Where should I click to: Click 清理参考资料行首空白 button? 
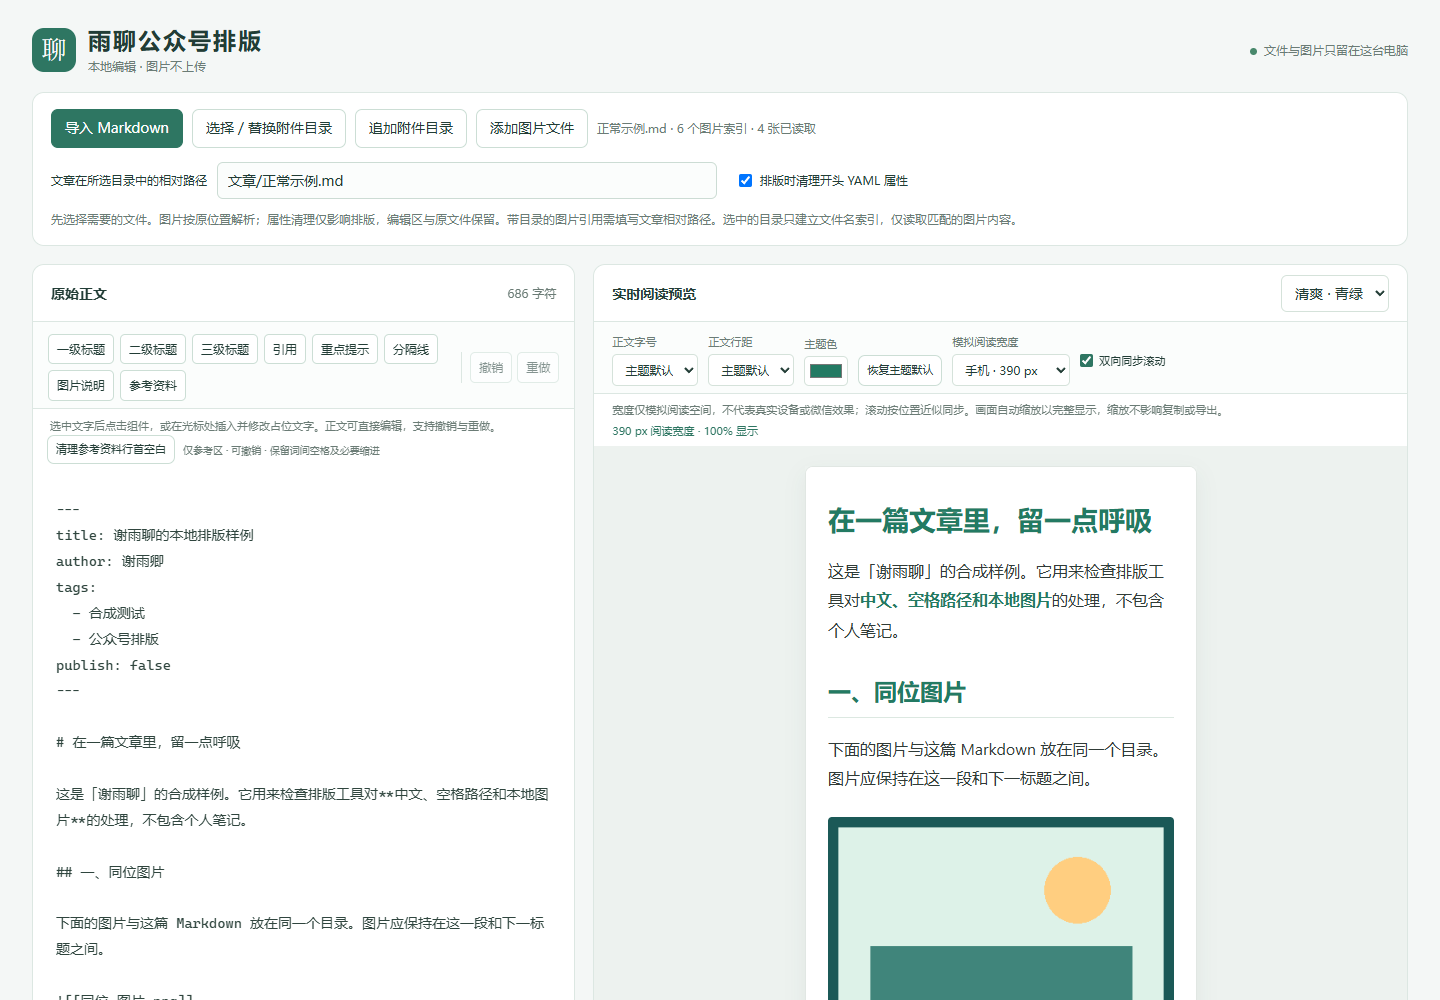[x=111, y=450]
